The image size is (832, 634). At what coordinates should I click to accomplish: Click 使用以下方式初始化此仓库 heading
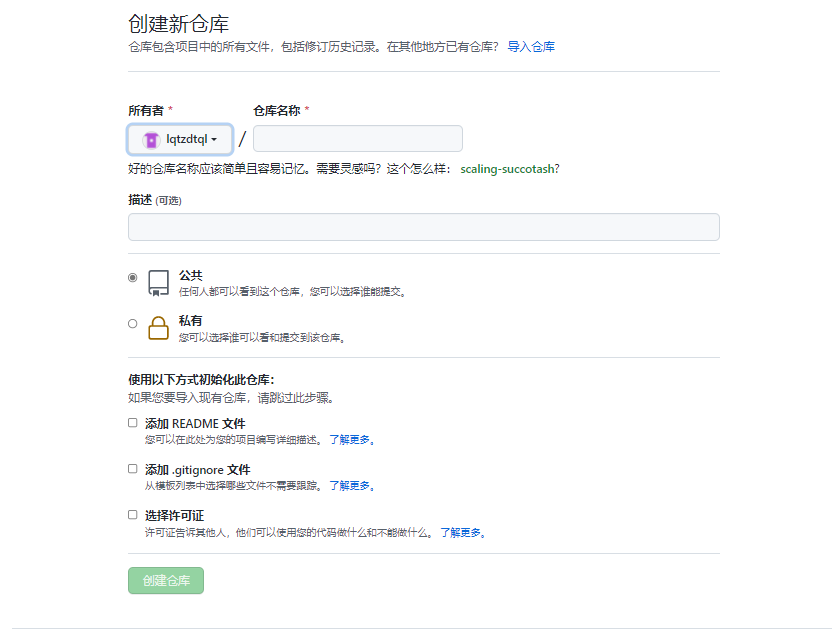click(x=201, y=380)
